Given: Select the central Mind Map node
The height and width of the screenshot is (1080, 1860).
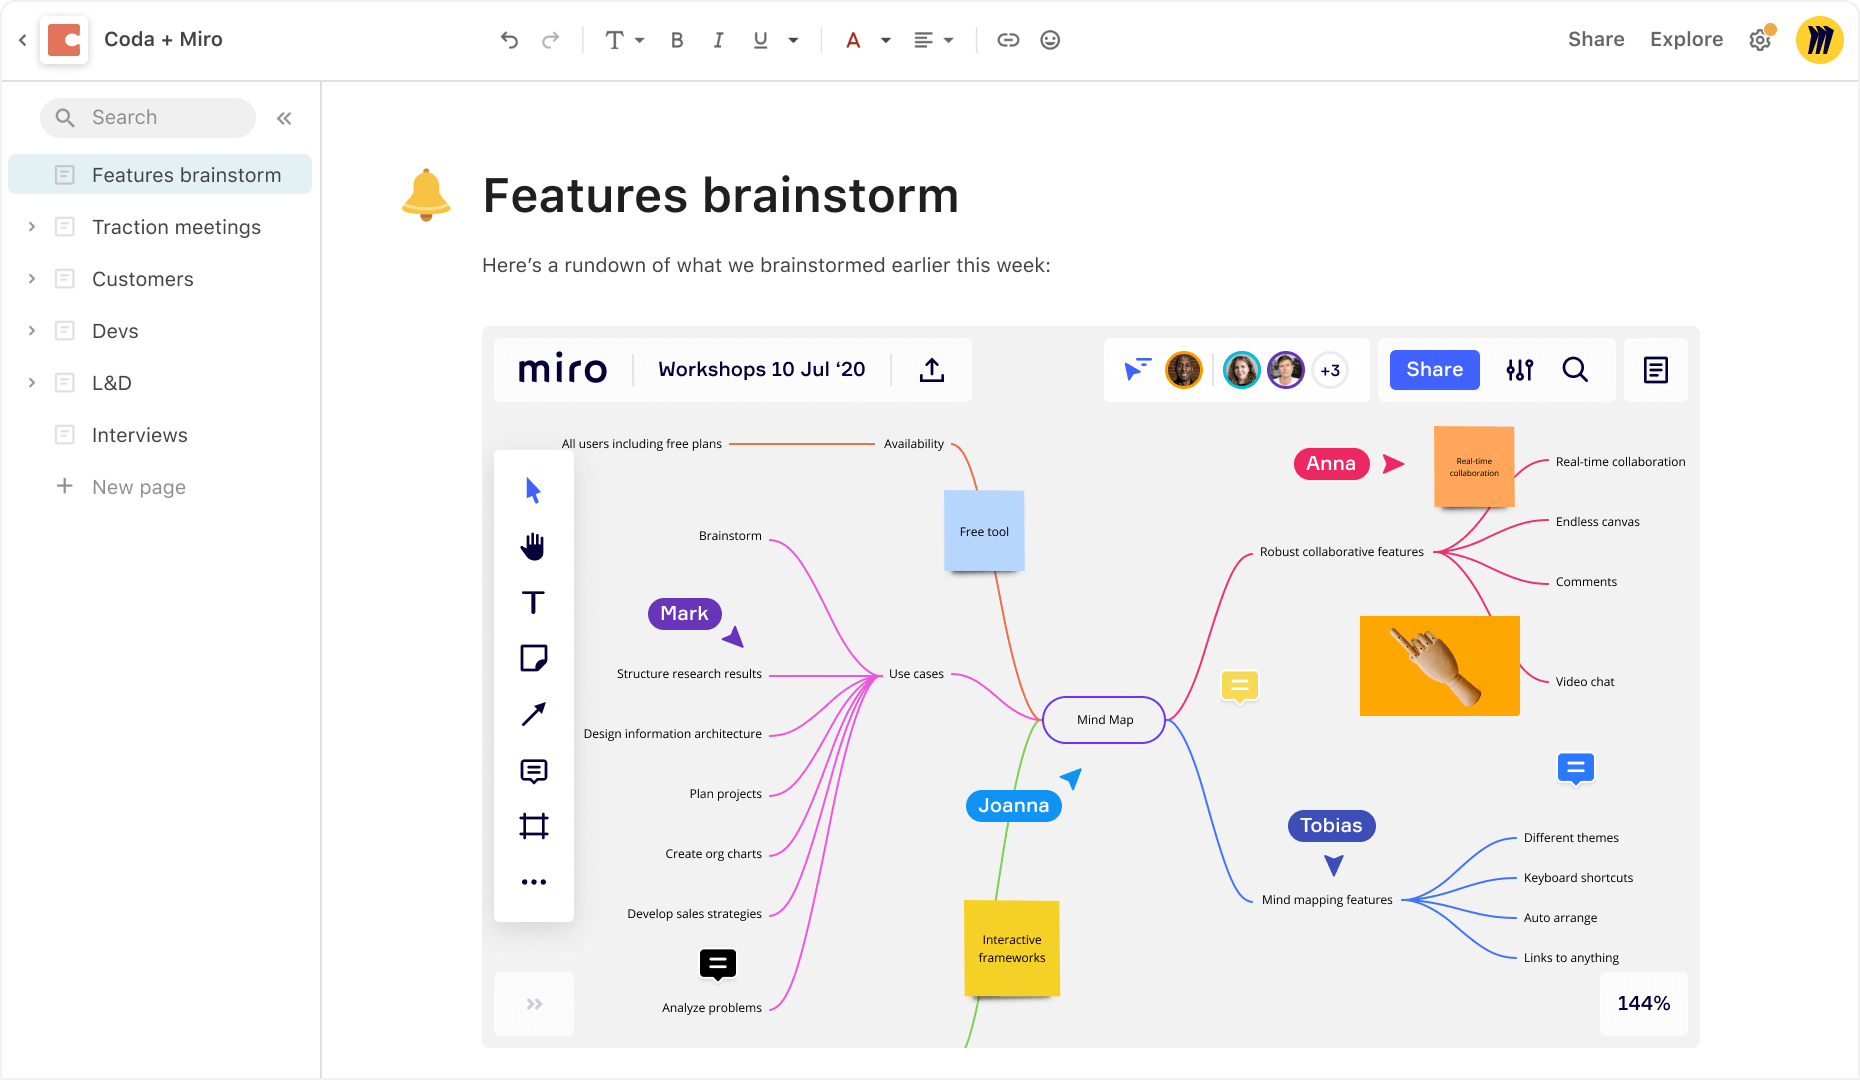Looking at the screenshot, I should (1104, 720).
